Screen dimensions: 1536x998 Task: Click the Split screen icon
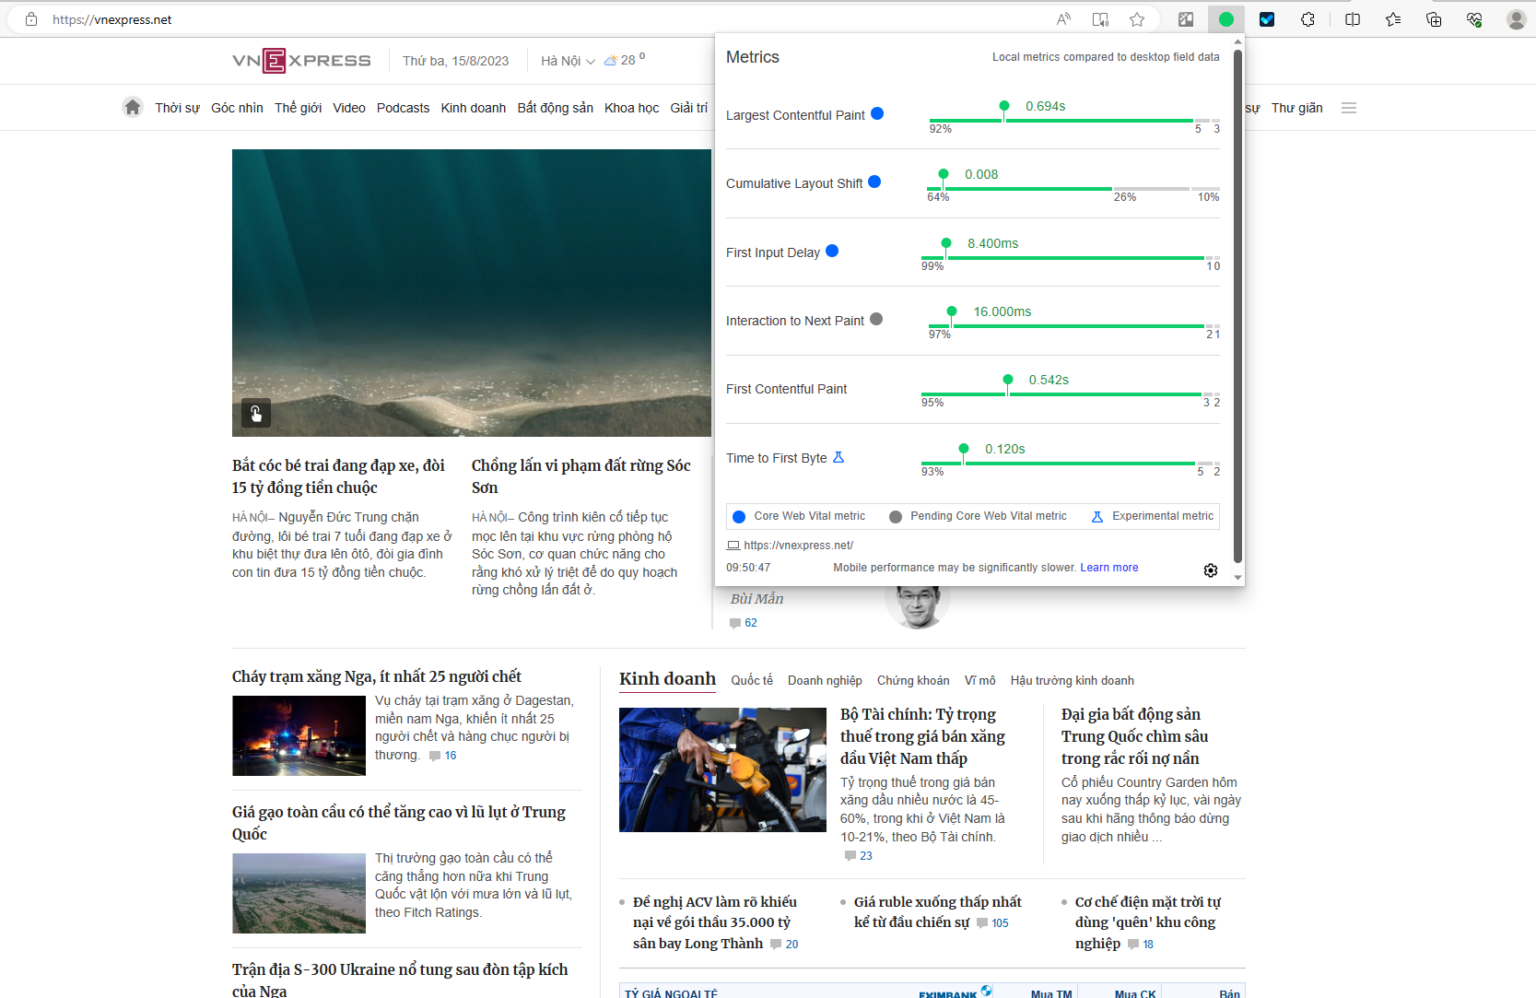tap(1353, 19)
